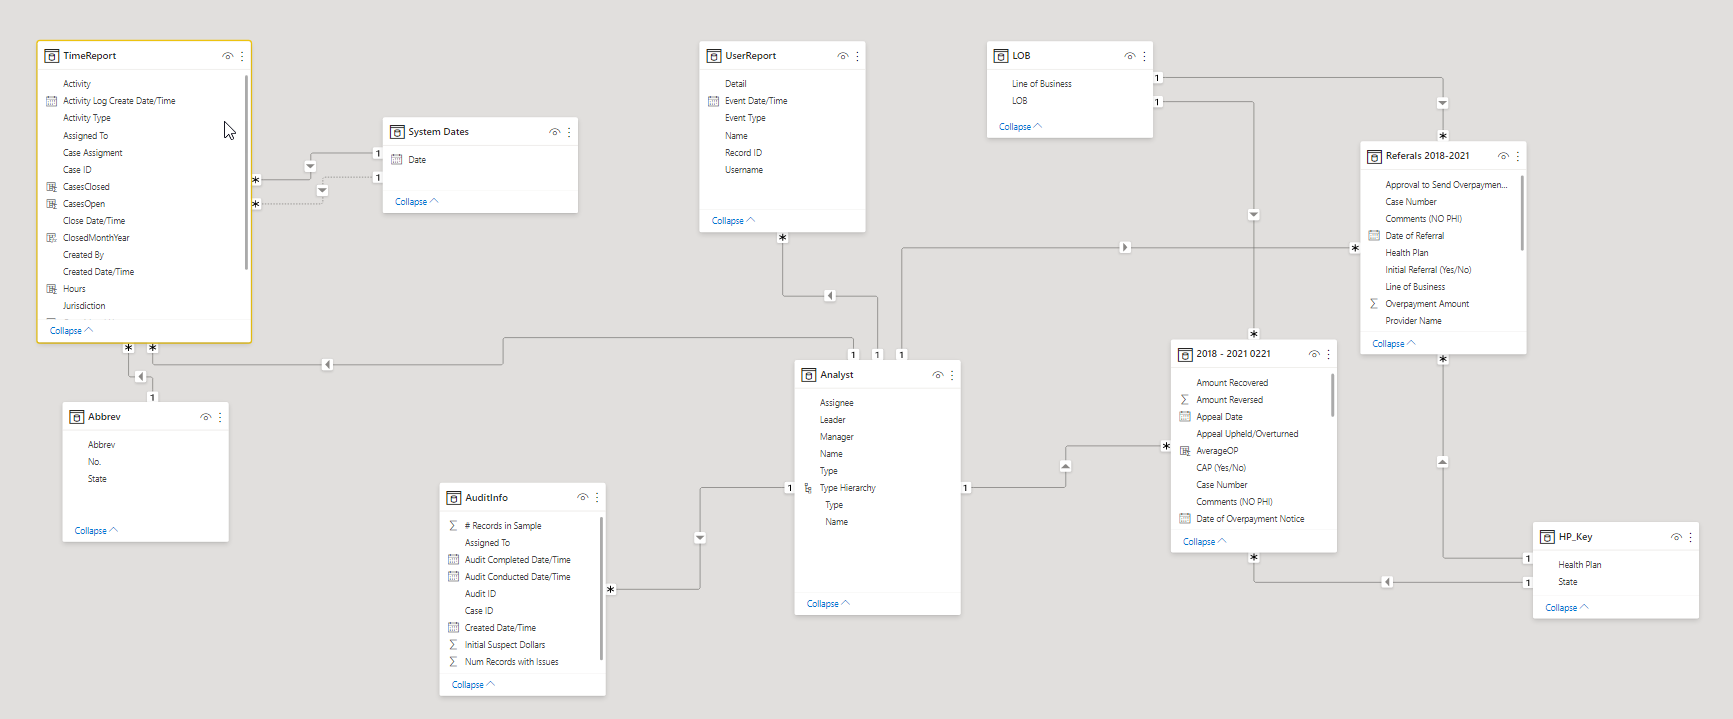
Task: Collapse the Abbrev table
Action: (95, 531)
